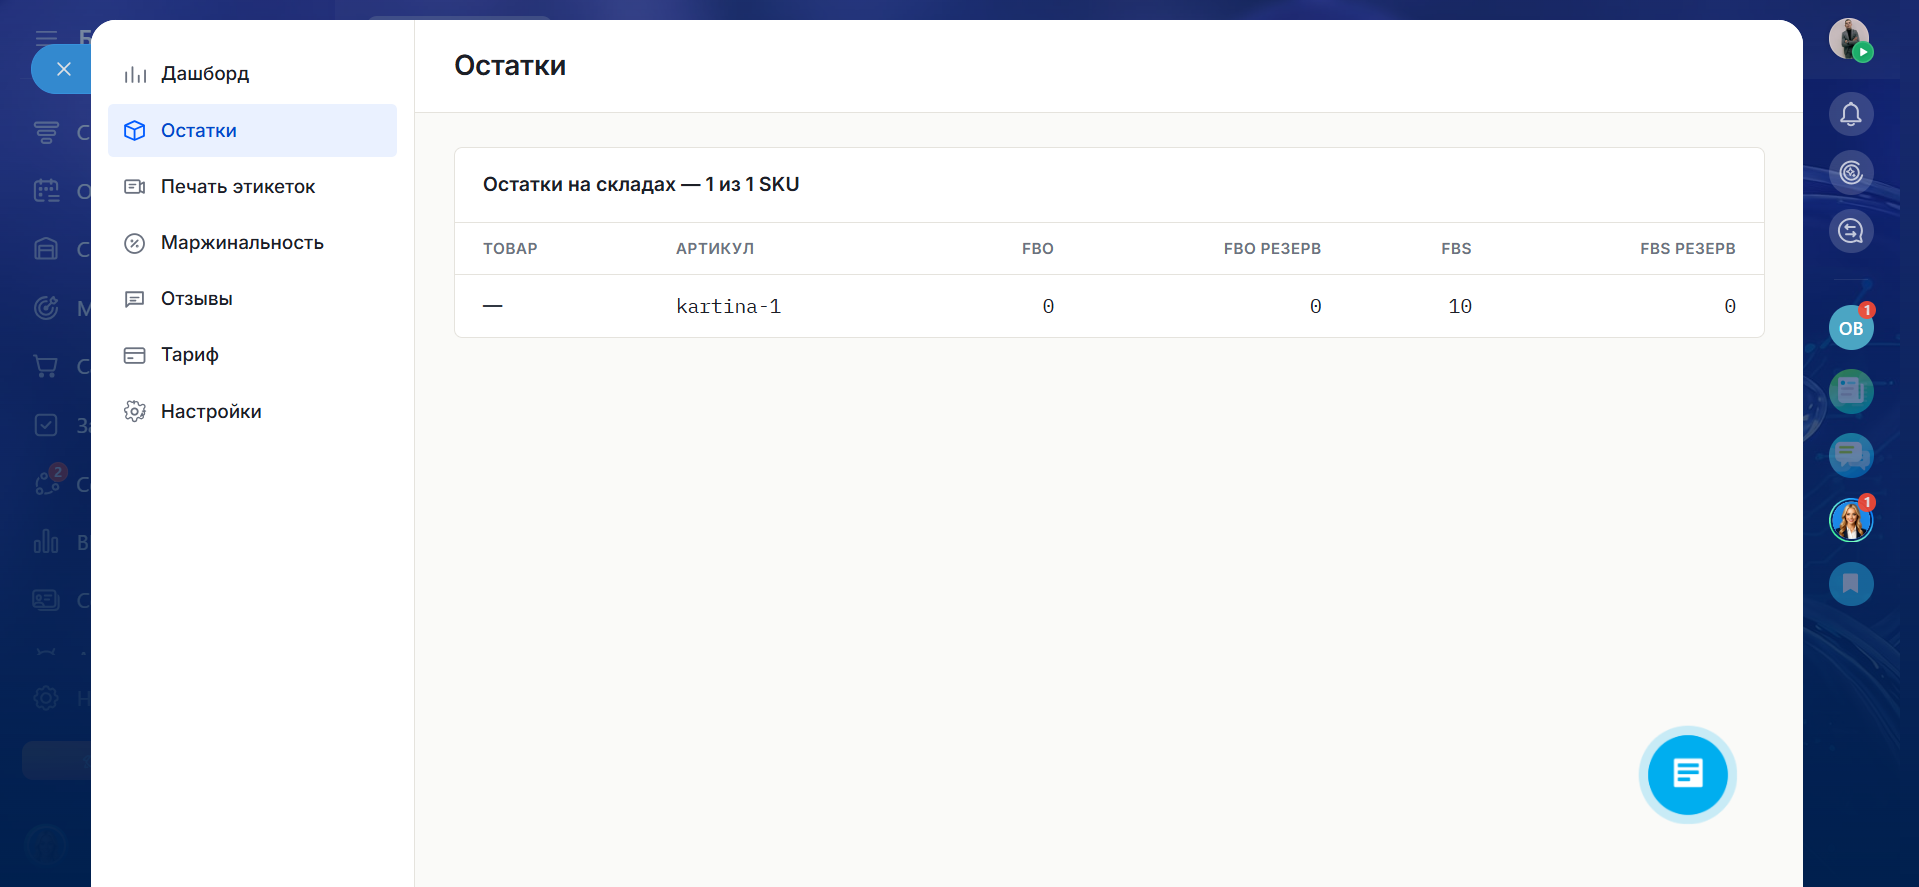Image resolution: width=1919 pixels, height=887 pixels.
Task: Open the floating chat widget button
Action: (x=1688, y=774)
